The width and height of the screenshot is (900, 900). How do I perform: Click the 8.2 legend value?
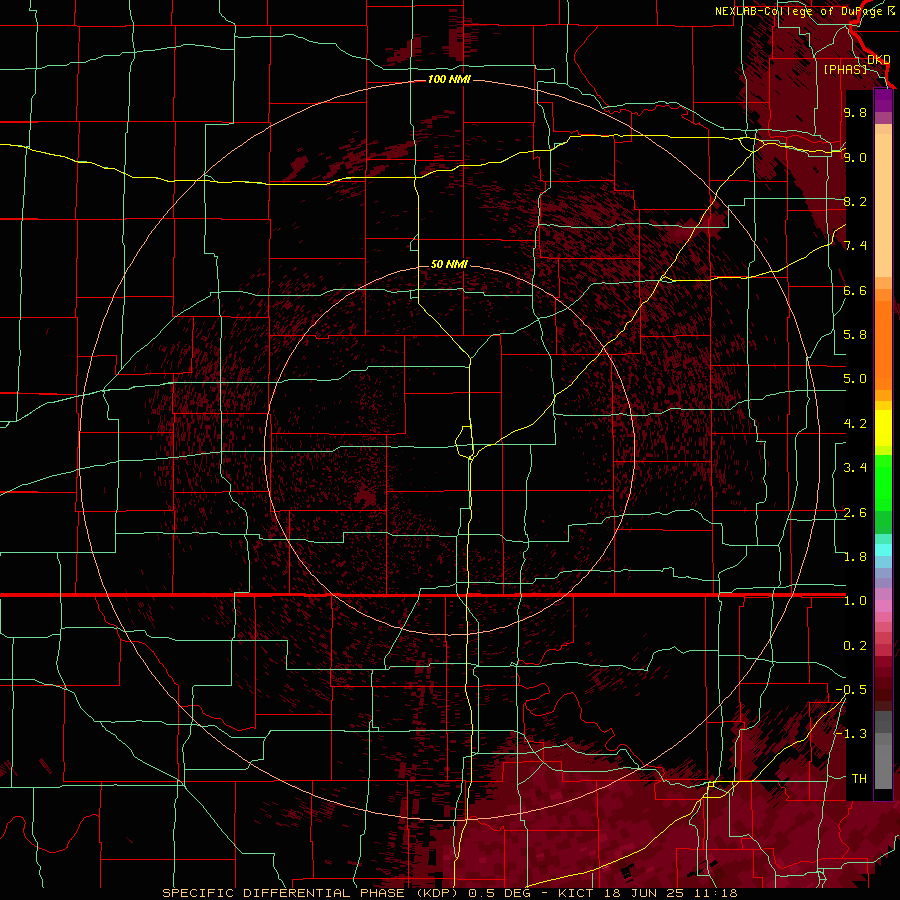pyautogui.click(x=855, y=201)
